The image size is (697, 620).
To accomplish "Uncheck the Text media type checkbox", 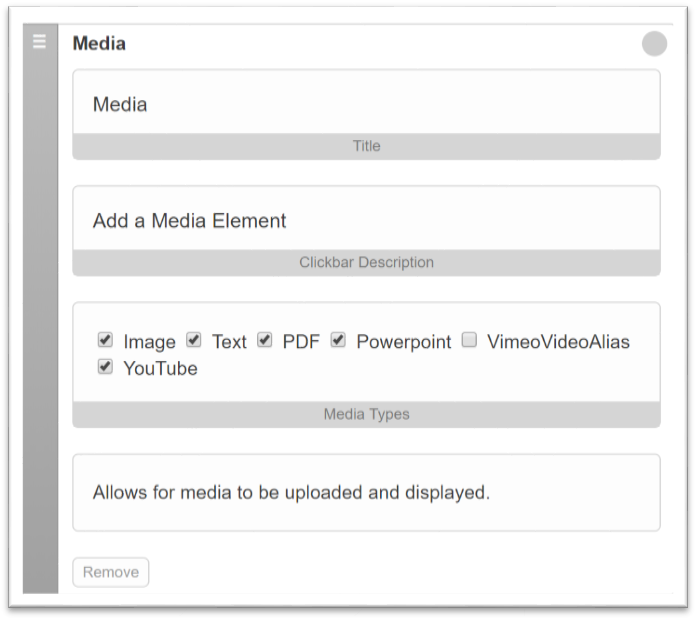I will (x=194, y=340).
